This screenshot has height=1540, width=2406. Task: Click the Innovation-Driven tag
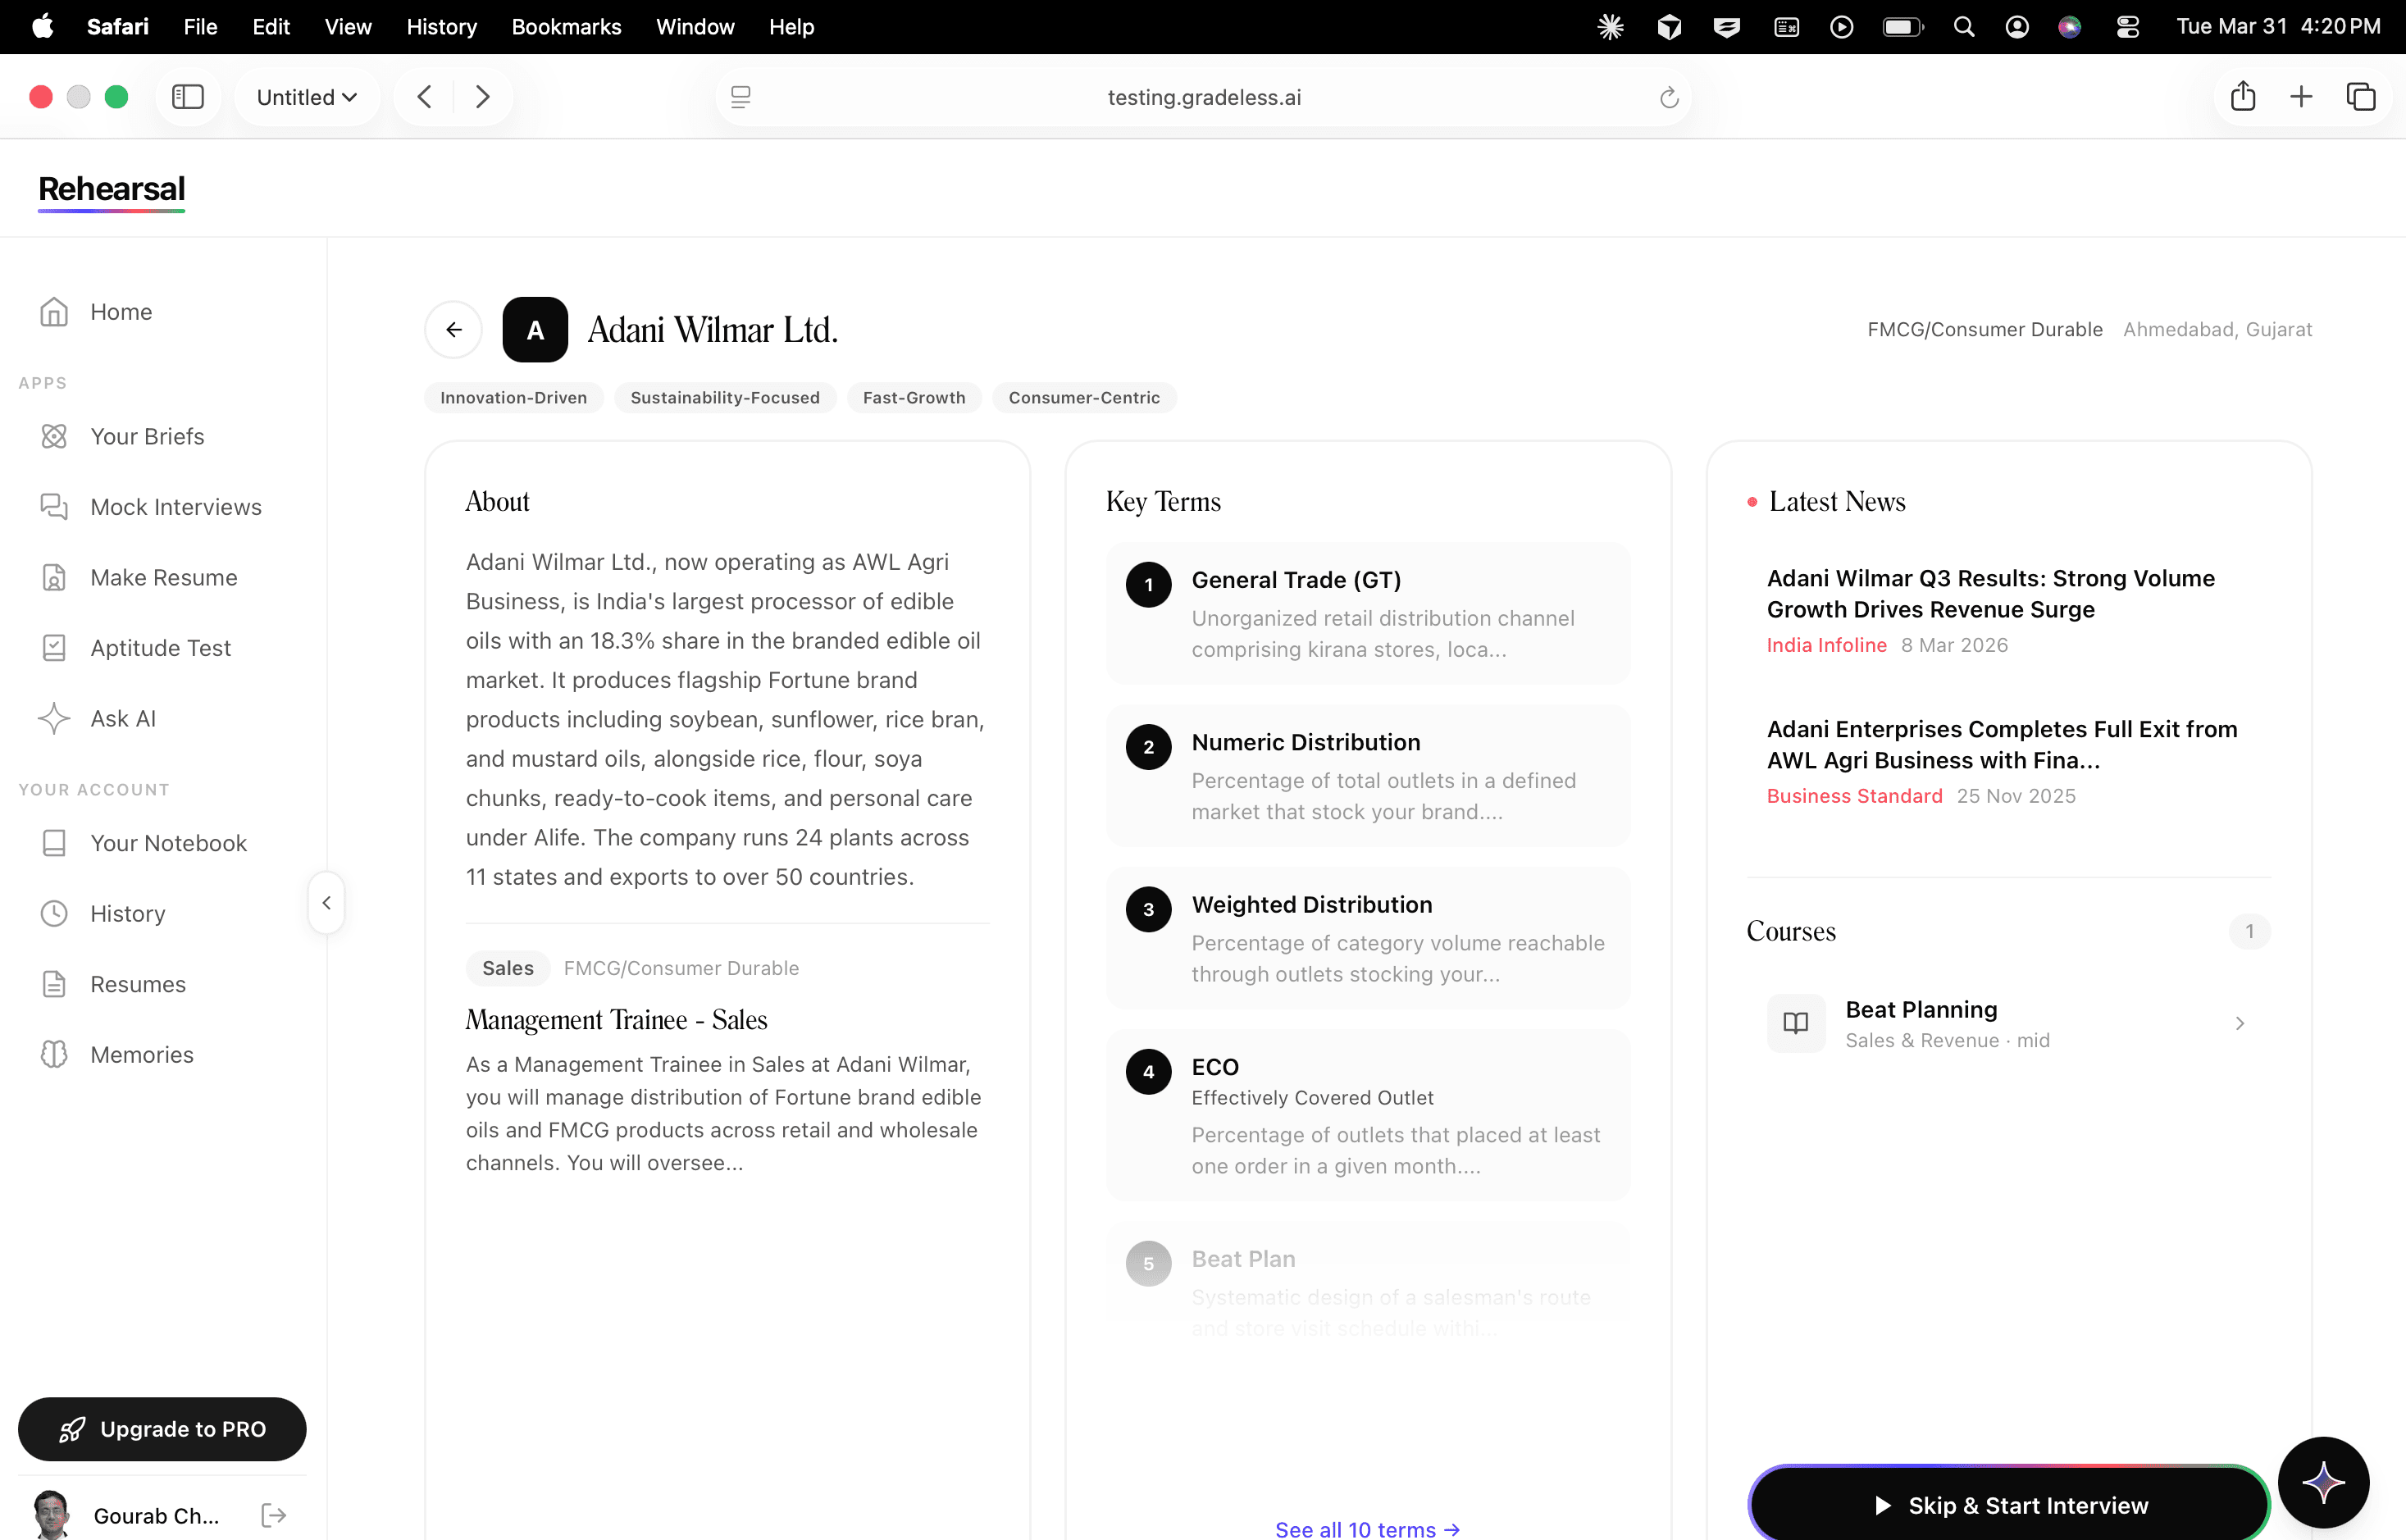(514, 397)
